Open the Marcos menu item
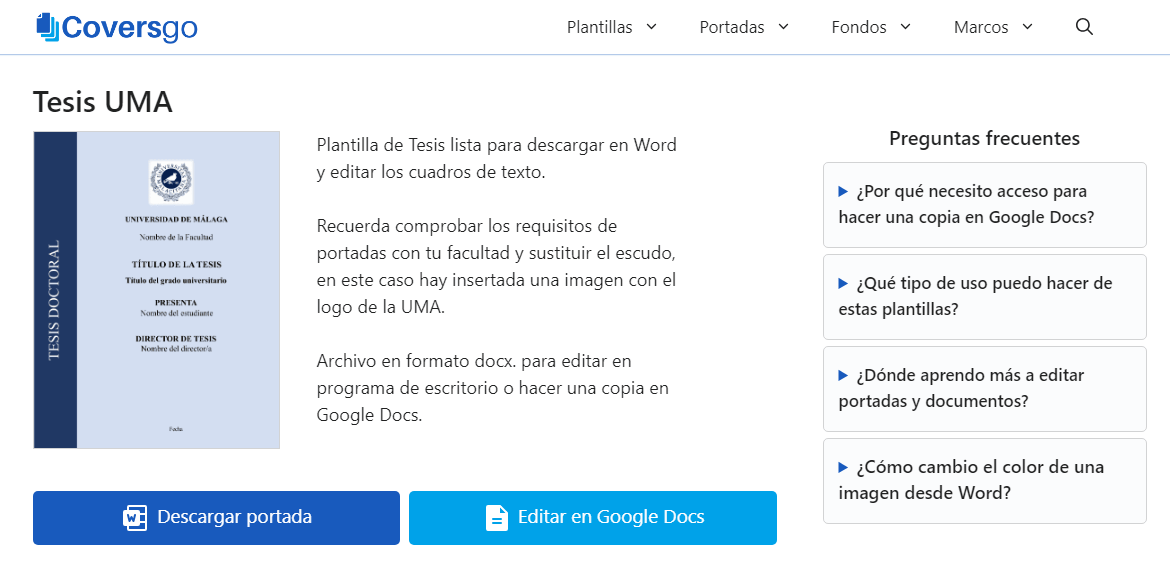This screenshot has width=1170, height=569. (981, 28)
